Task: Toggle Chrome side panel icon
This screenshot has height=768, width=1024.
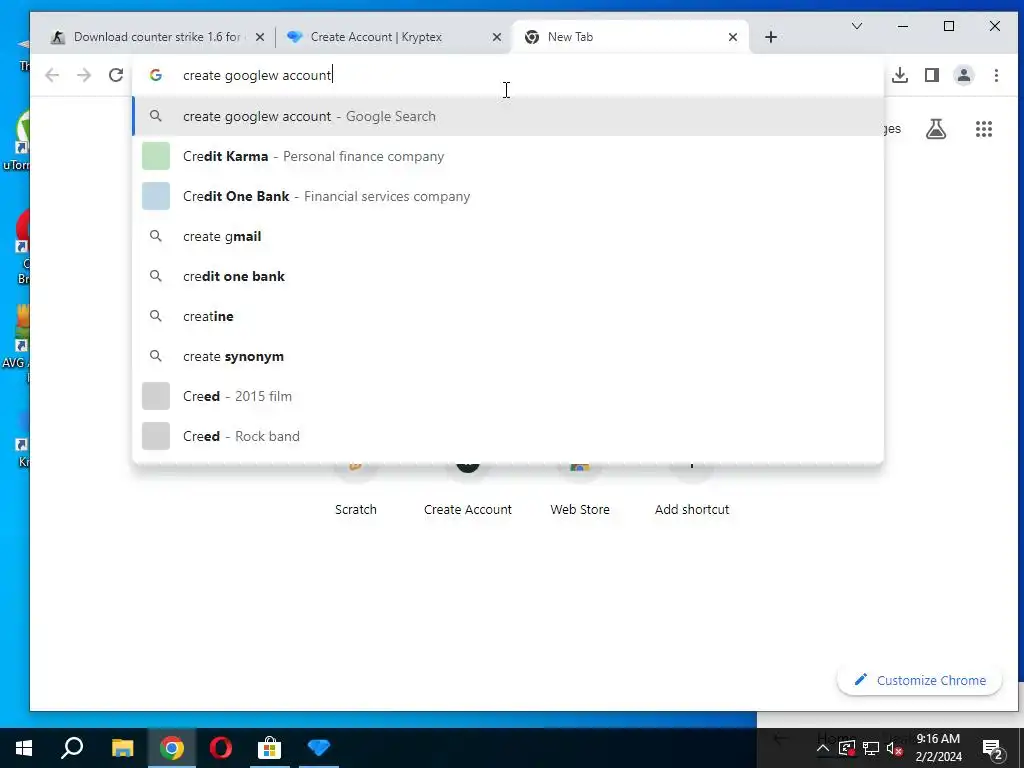Action: click(932, 75)
